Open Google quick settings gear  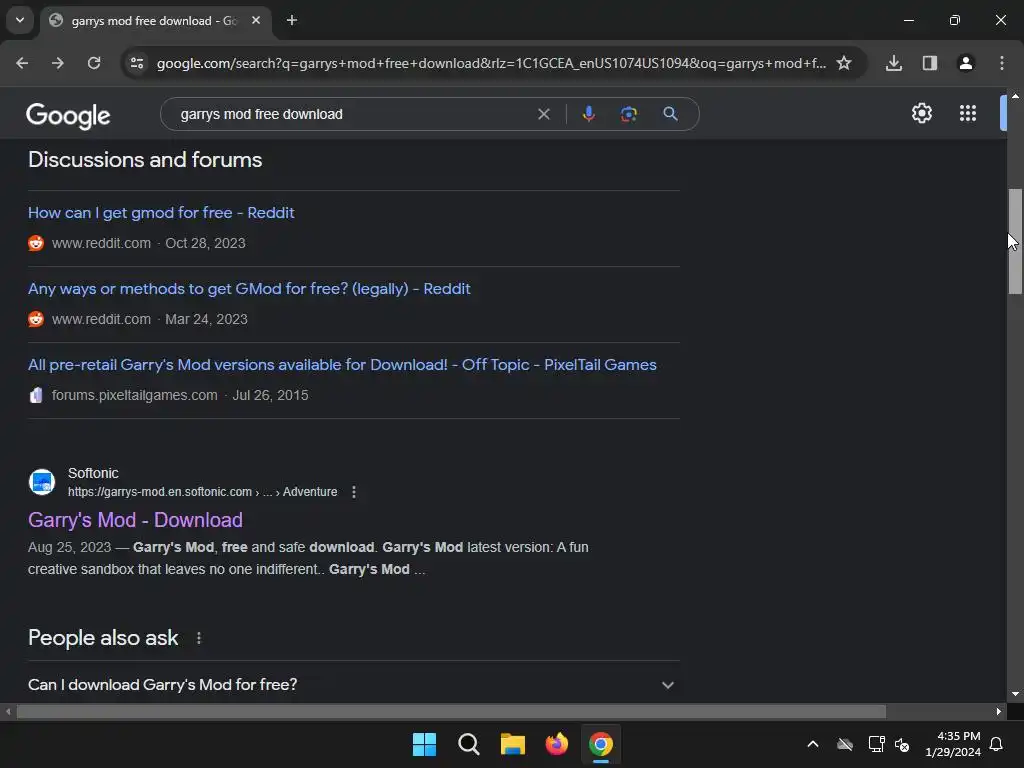[921, 113]
